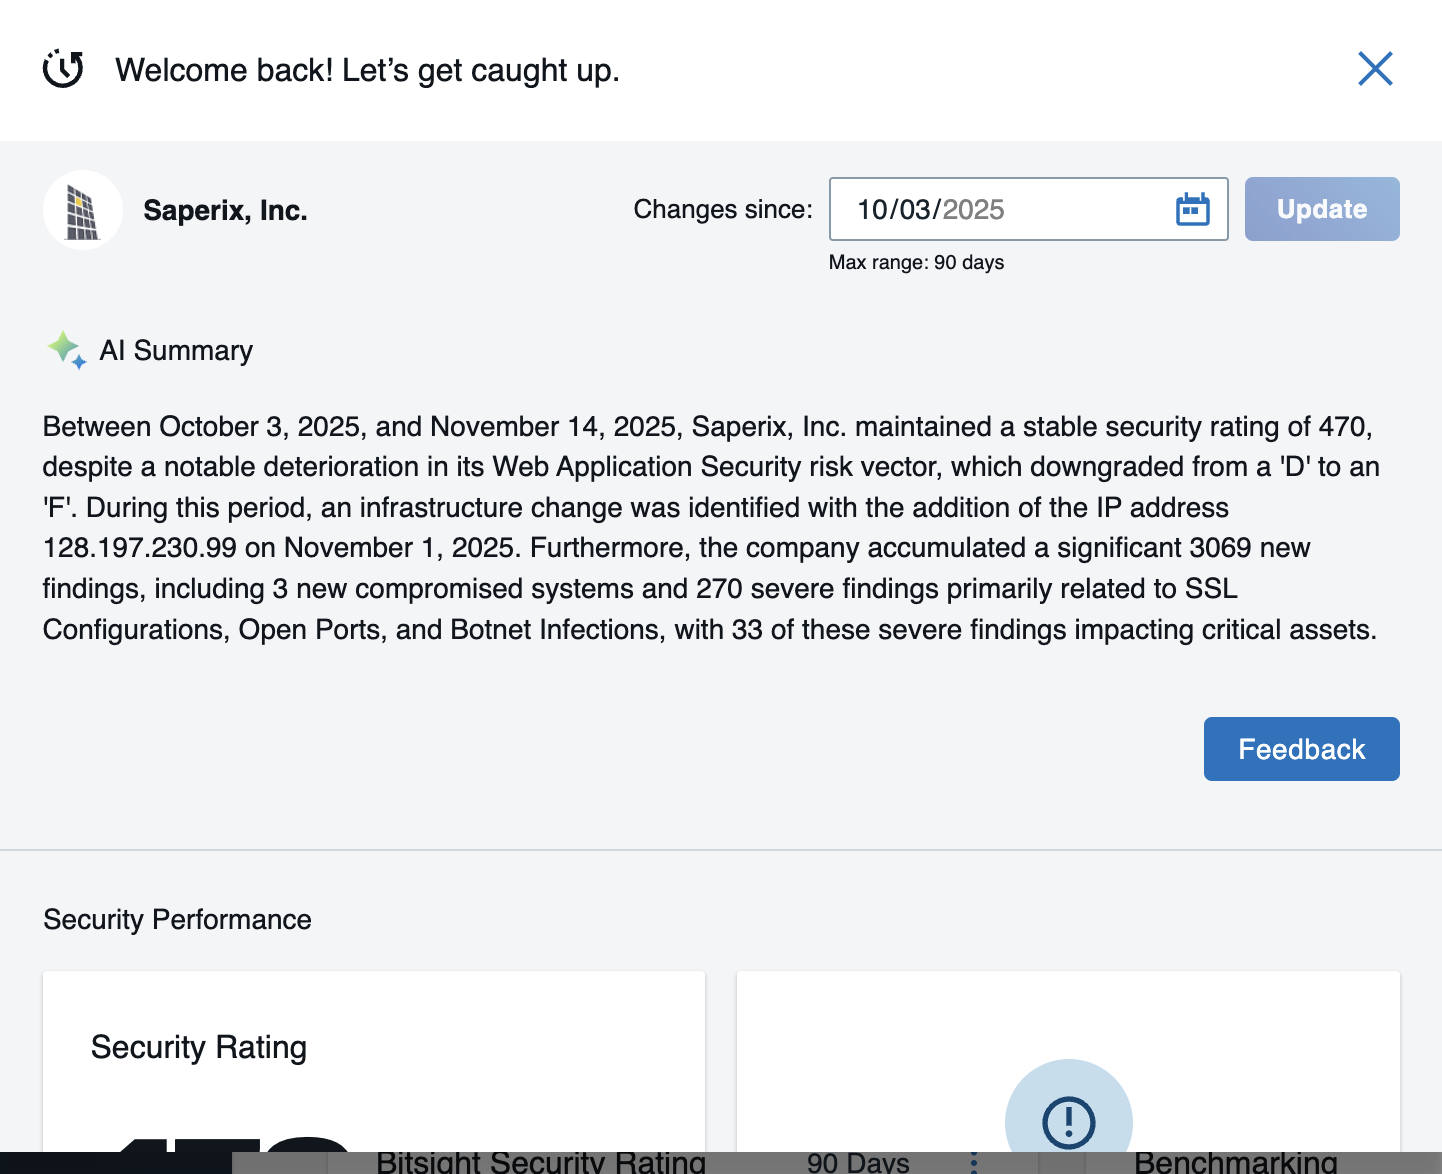Image resolution: width=1442 pixels, height=1174 pixels.
Task: Open the three-dot options menu
Action: pos(973,1162)
